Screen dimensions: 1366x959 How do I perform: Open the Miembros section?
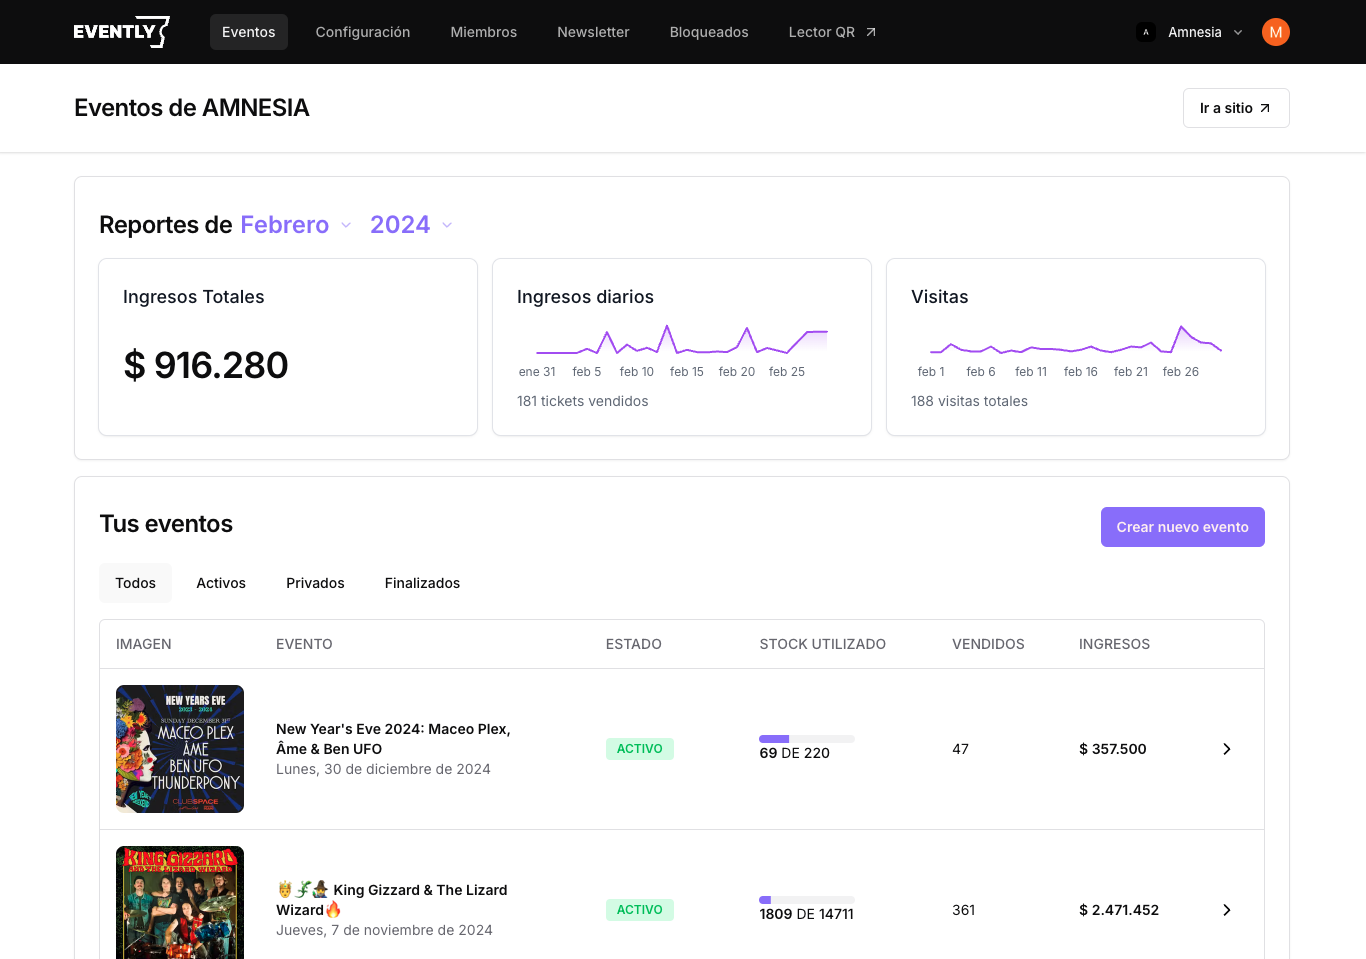click(x=483, y=32)
